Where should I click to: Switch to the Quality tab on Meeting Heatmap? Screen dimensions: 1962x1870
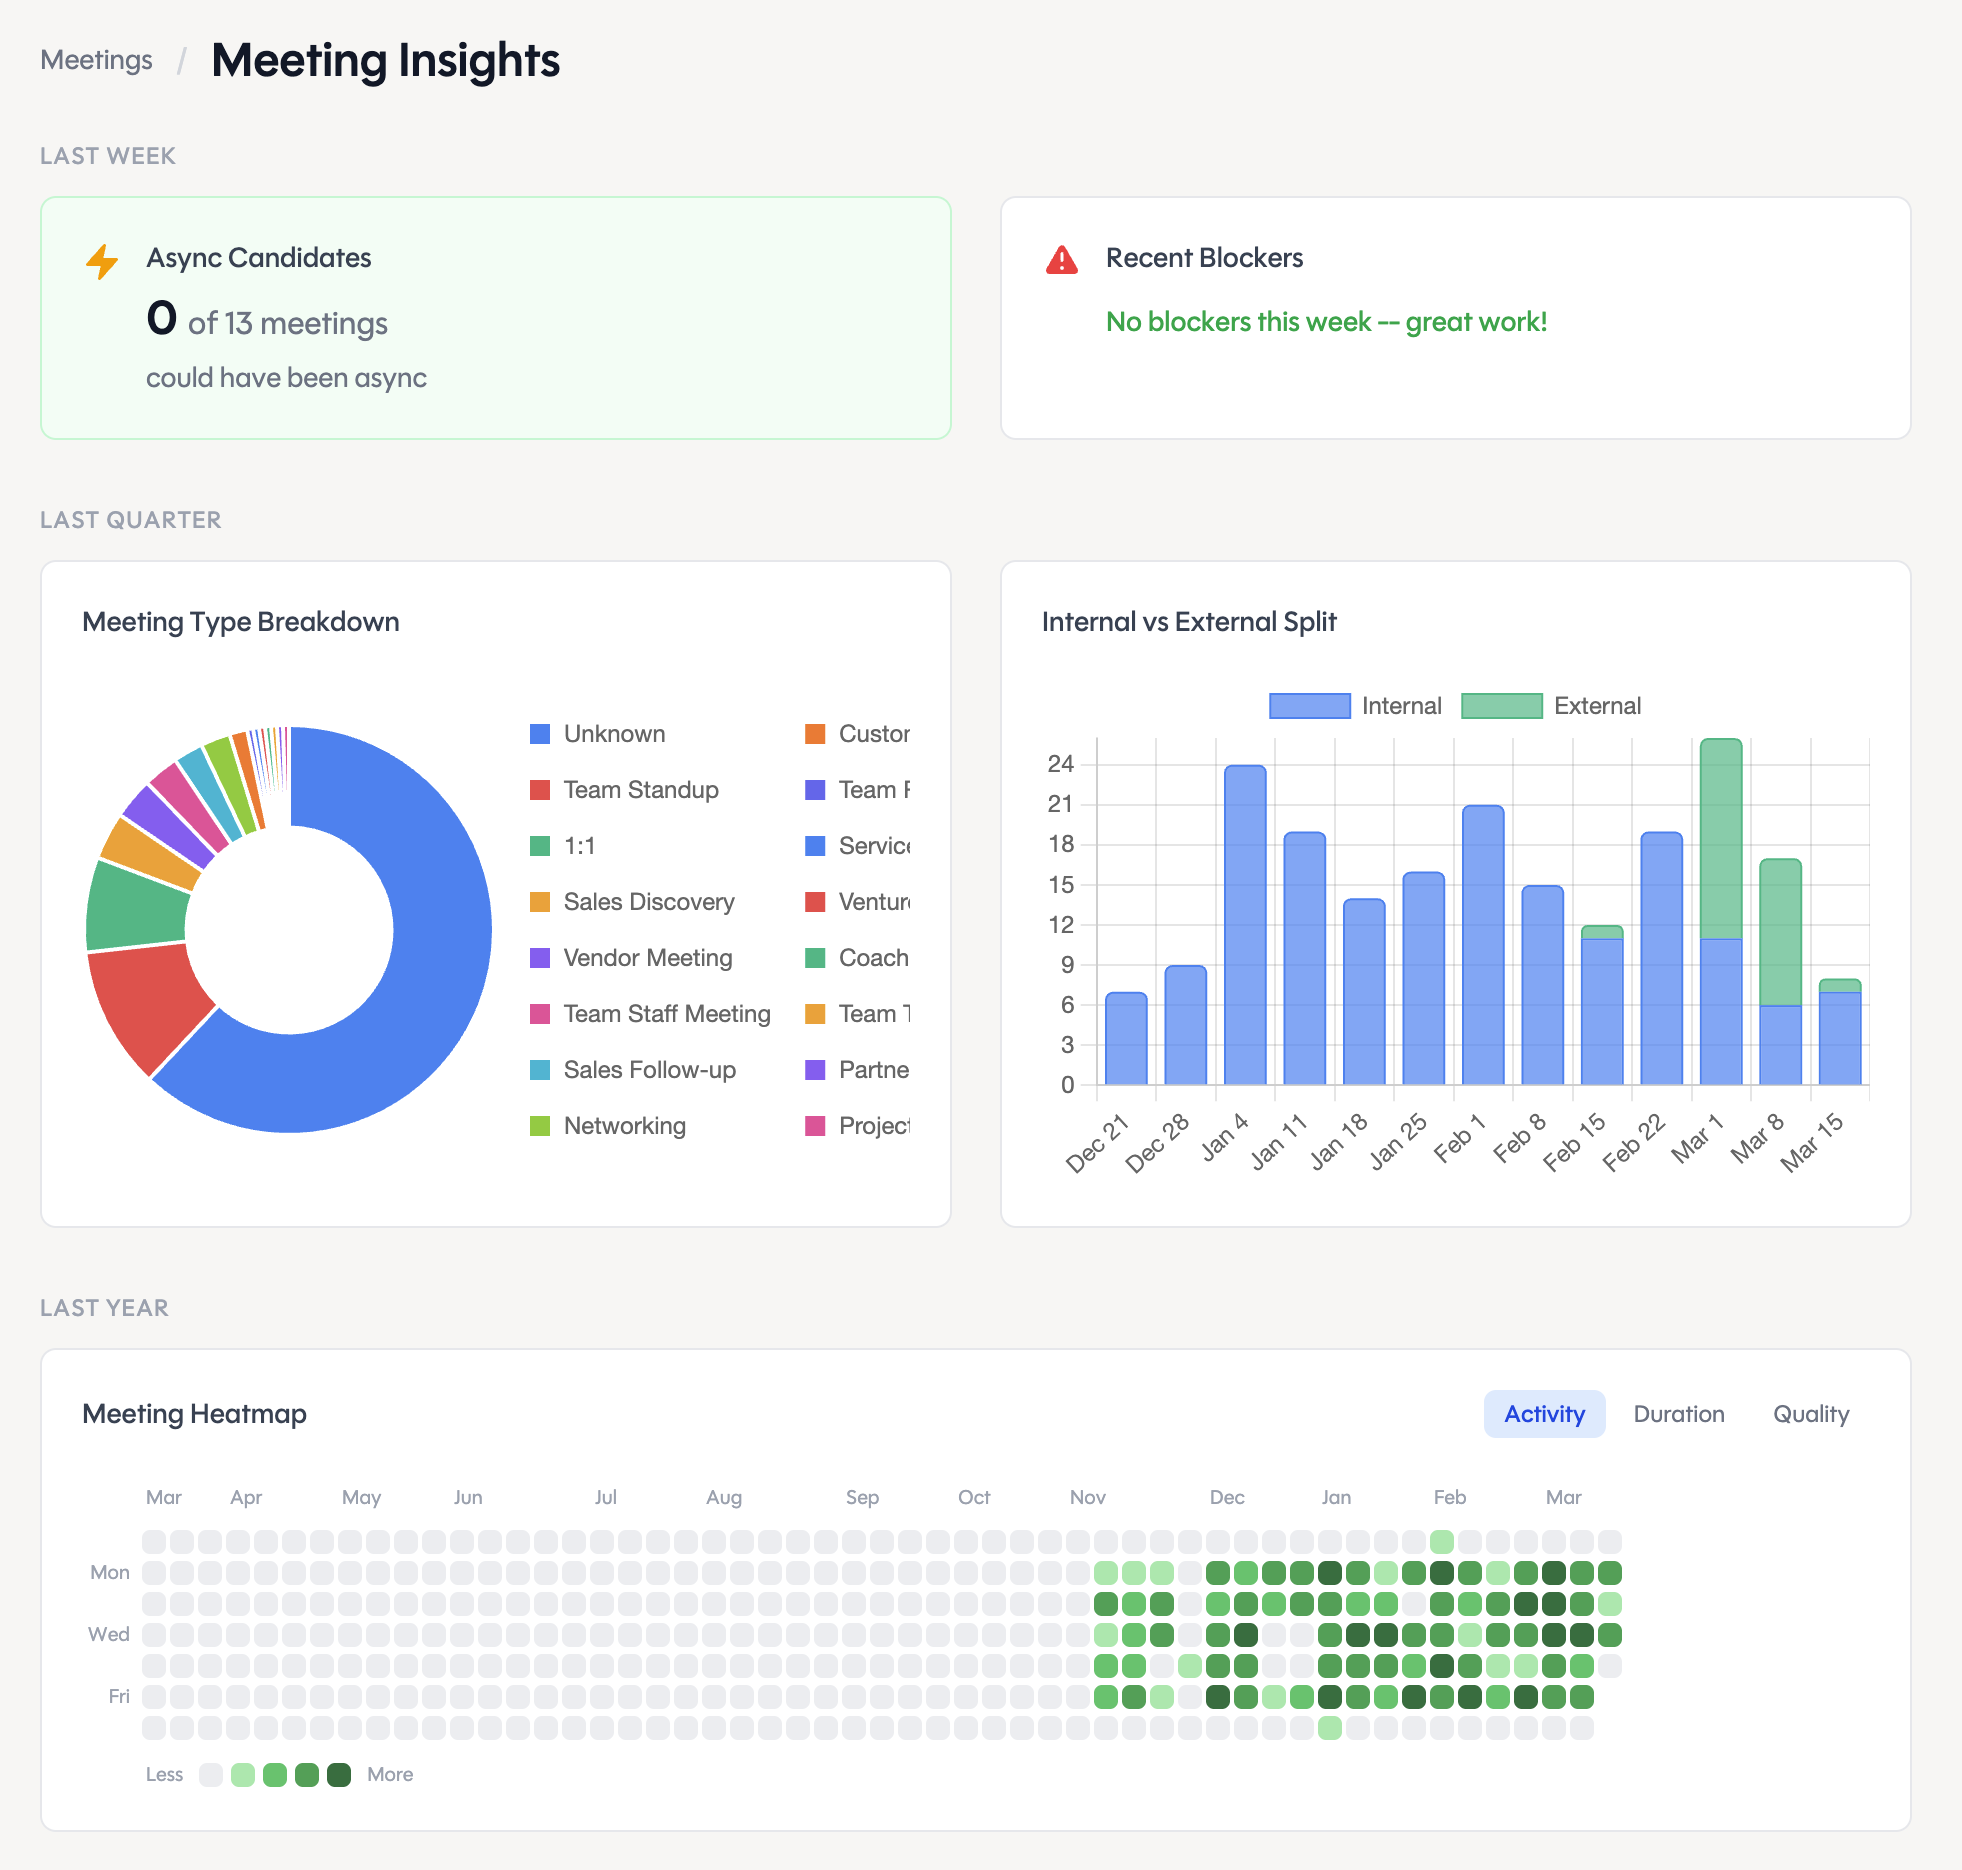pyautogui.click(x=1810, y=1413)
